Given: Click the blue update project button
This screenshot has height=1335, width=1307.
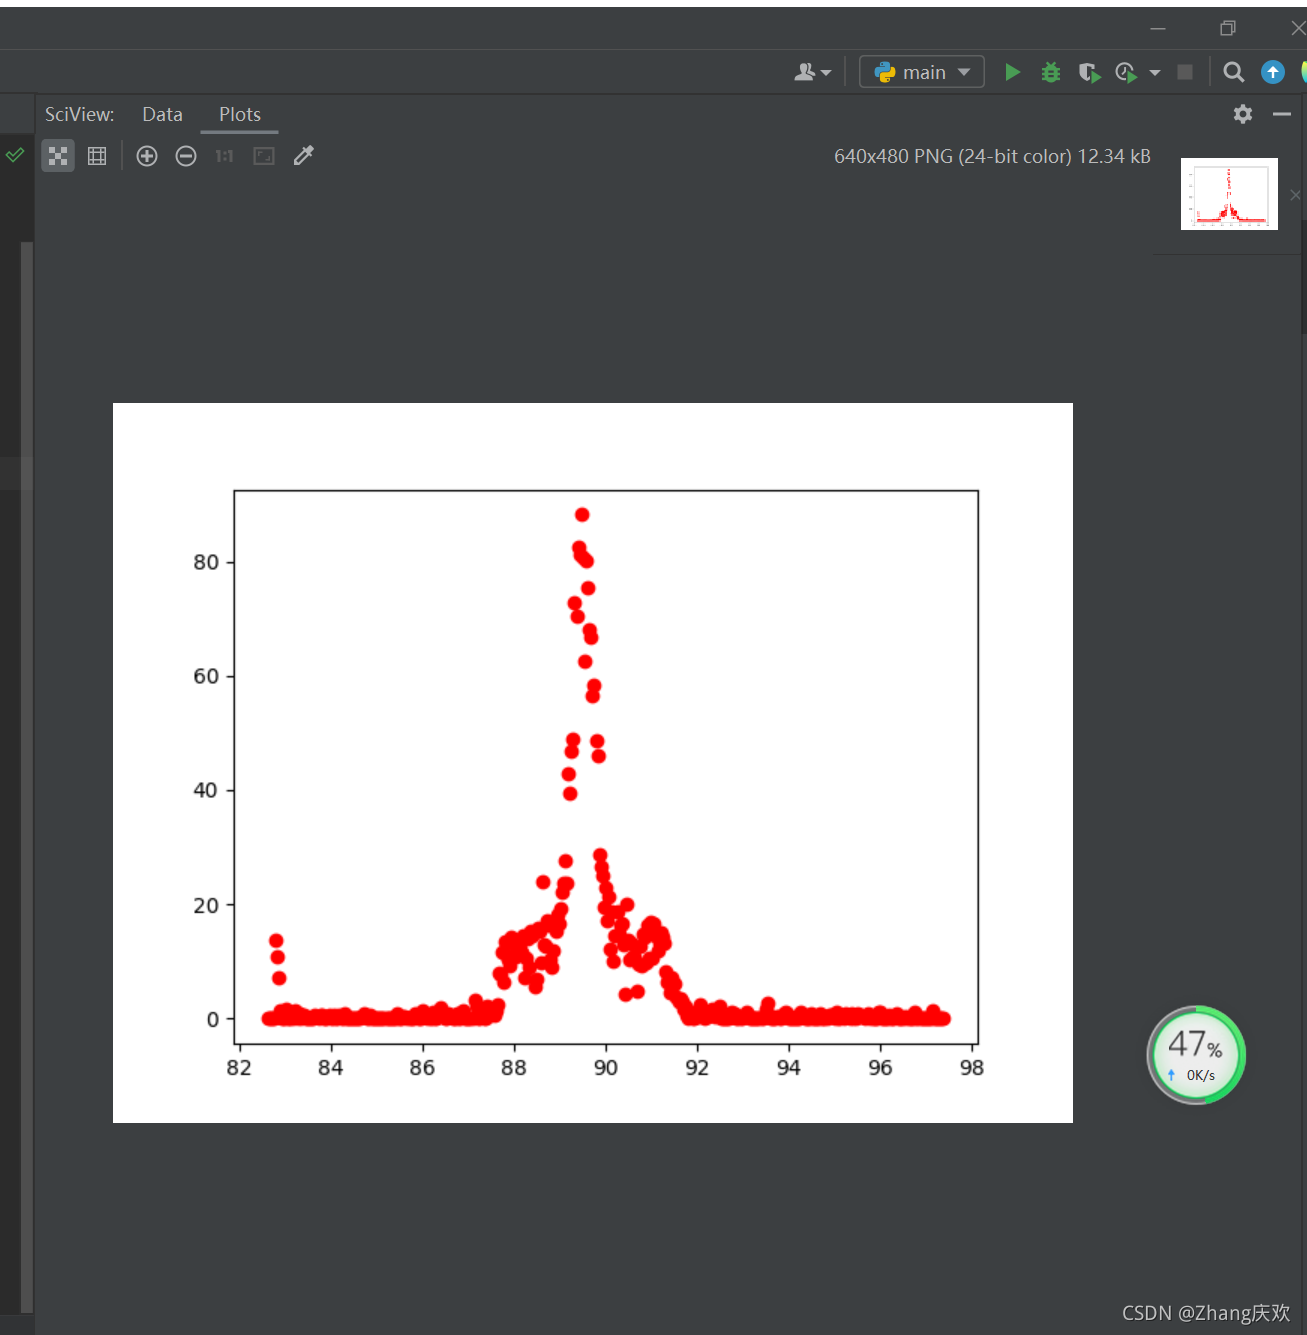Looking at the screenshot, I should pyautogui.click(x=1272, y=71).
